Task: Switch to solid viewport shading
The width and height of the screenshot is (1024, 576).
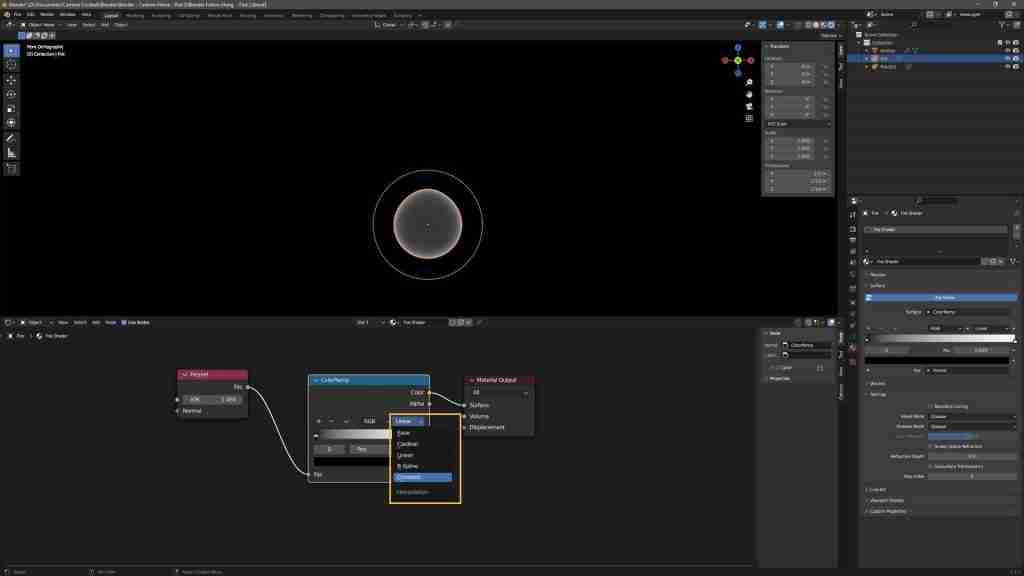Action: pos(816,25)
